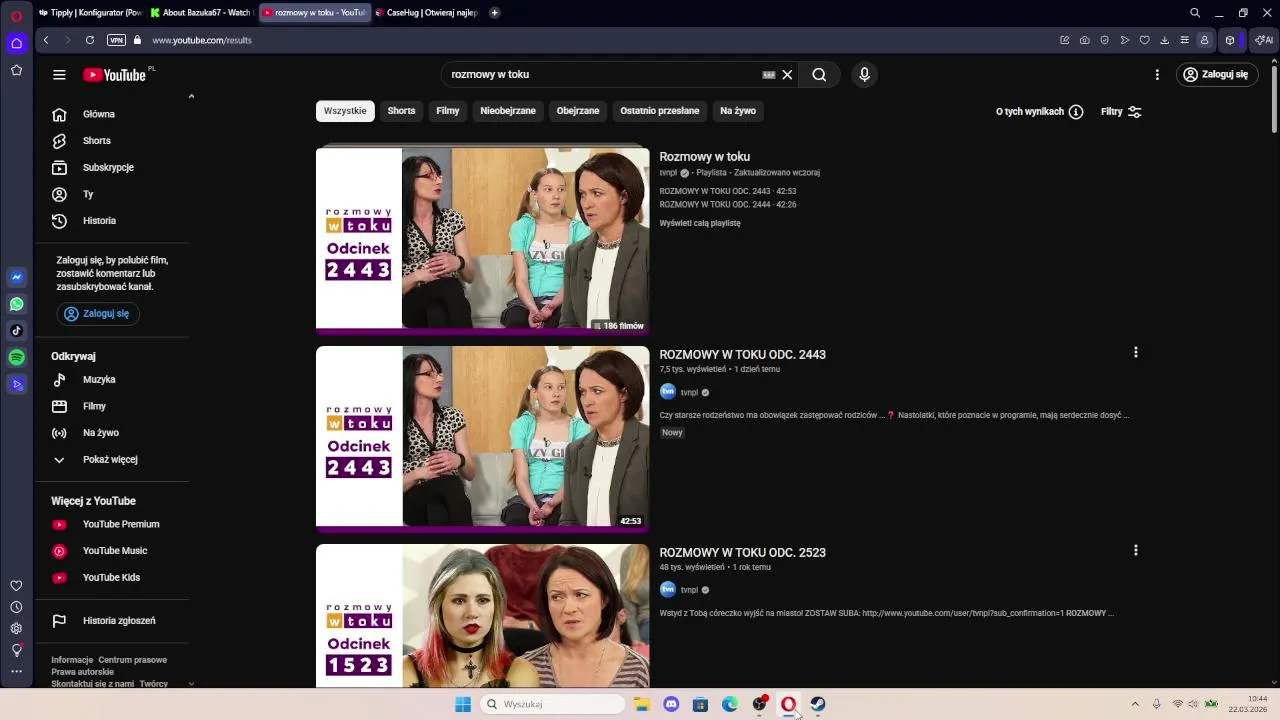Select the Nieobejrzane filter chip

(x=508, y=111)
